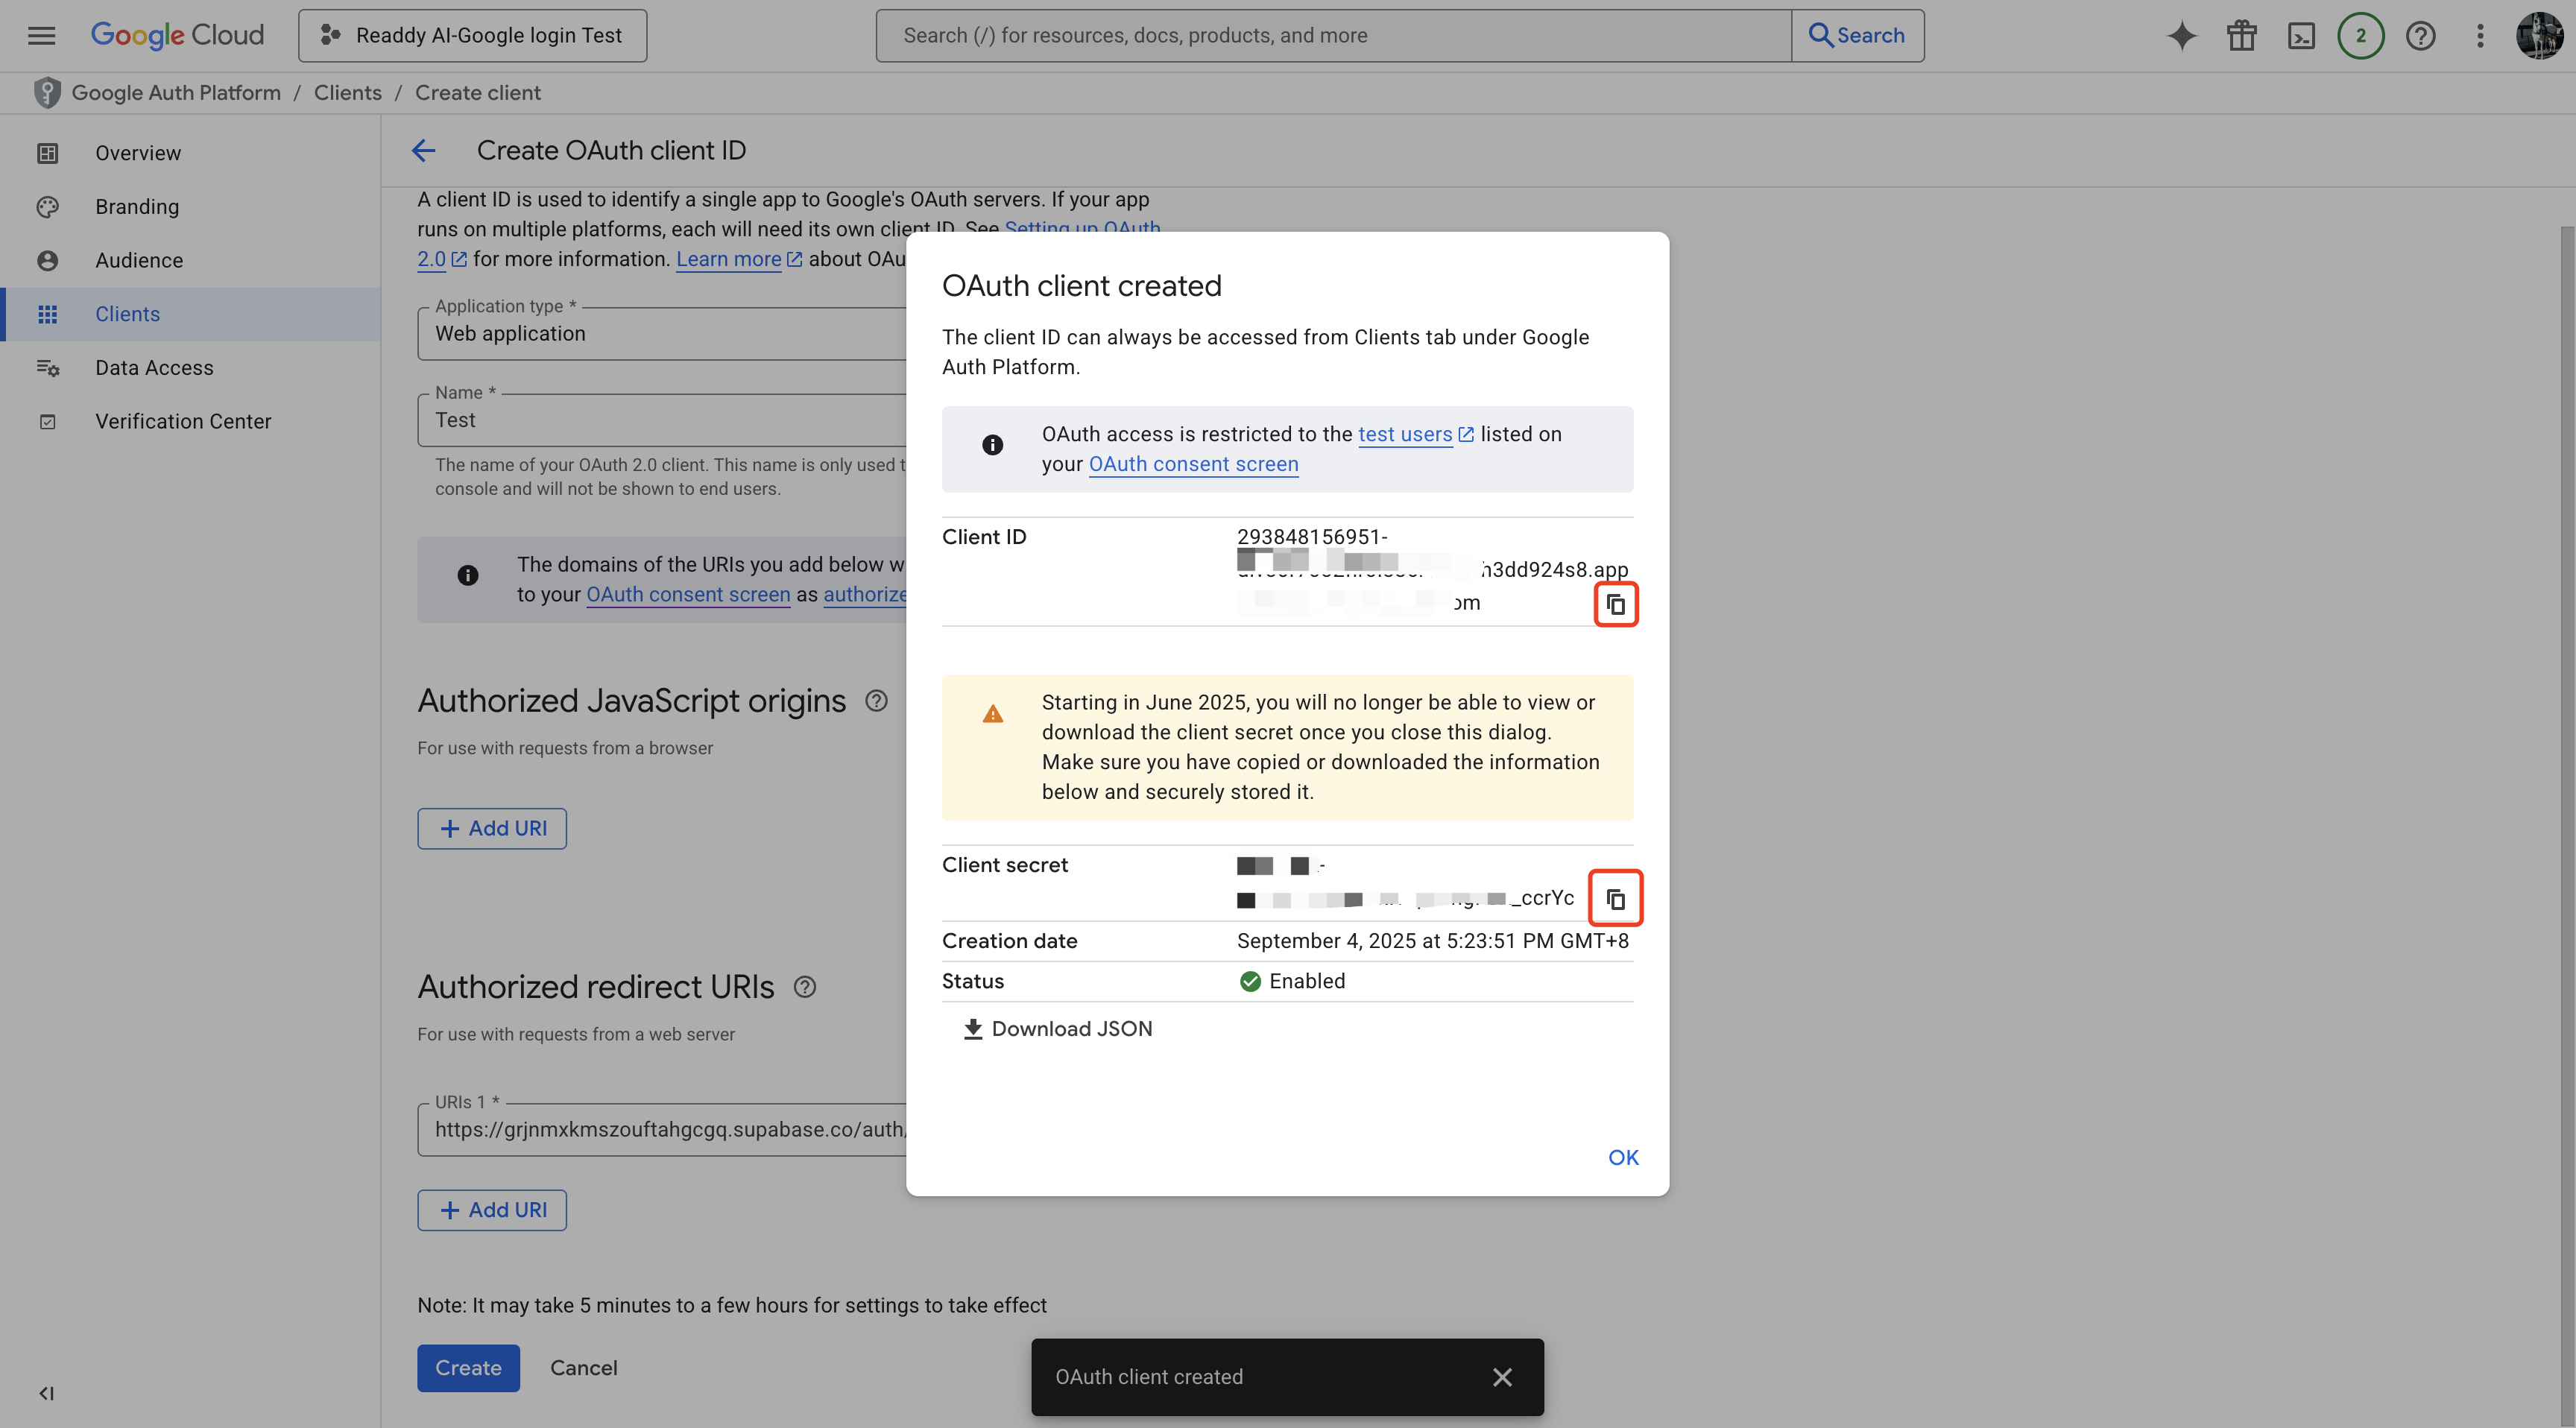The width and height of the screenshot is (2576, 1428).
Task: Click into the top search field
Action: [x=1332, y=36]
